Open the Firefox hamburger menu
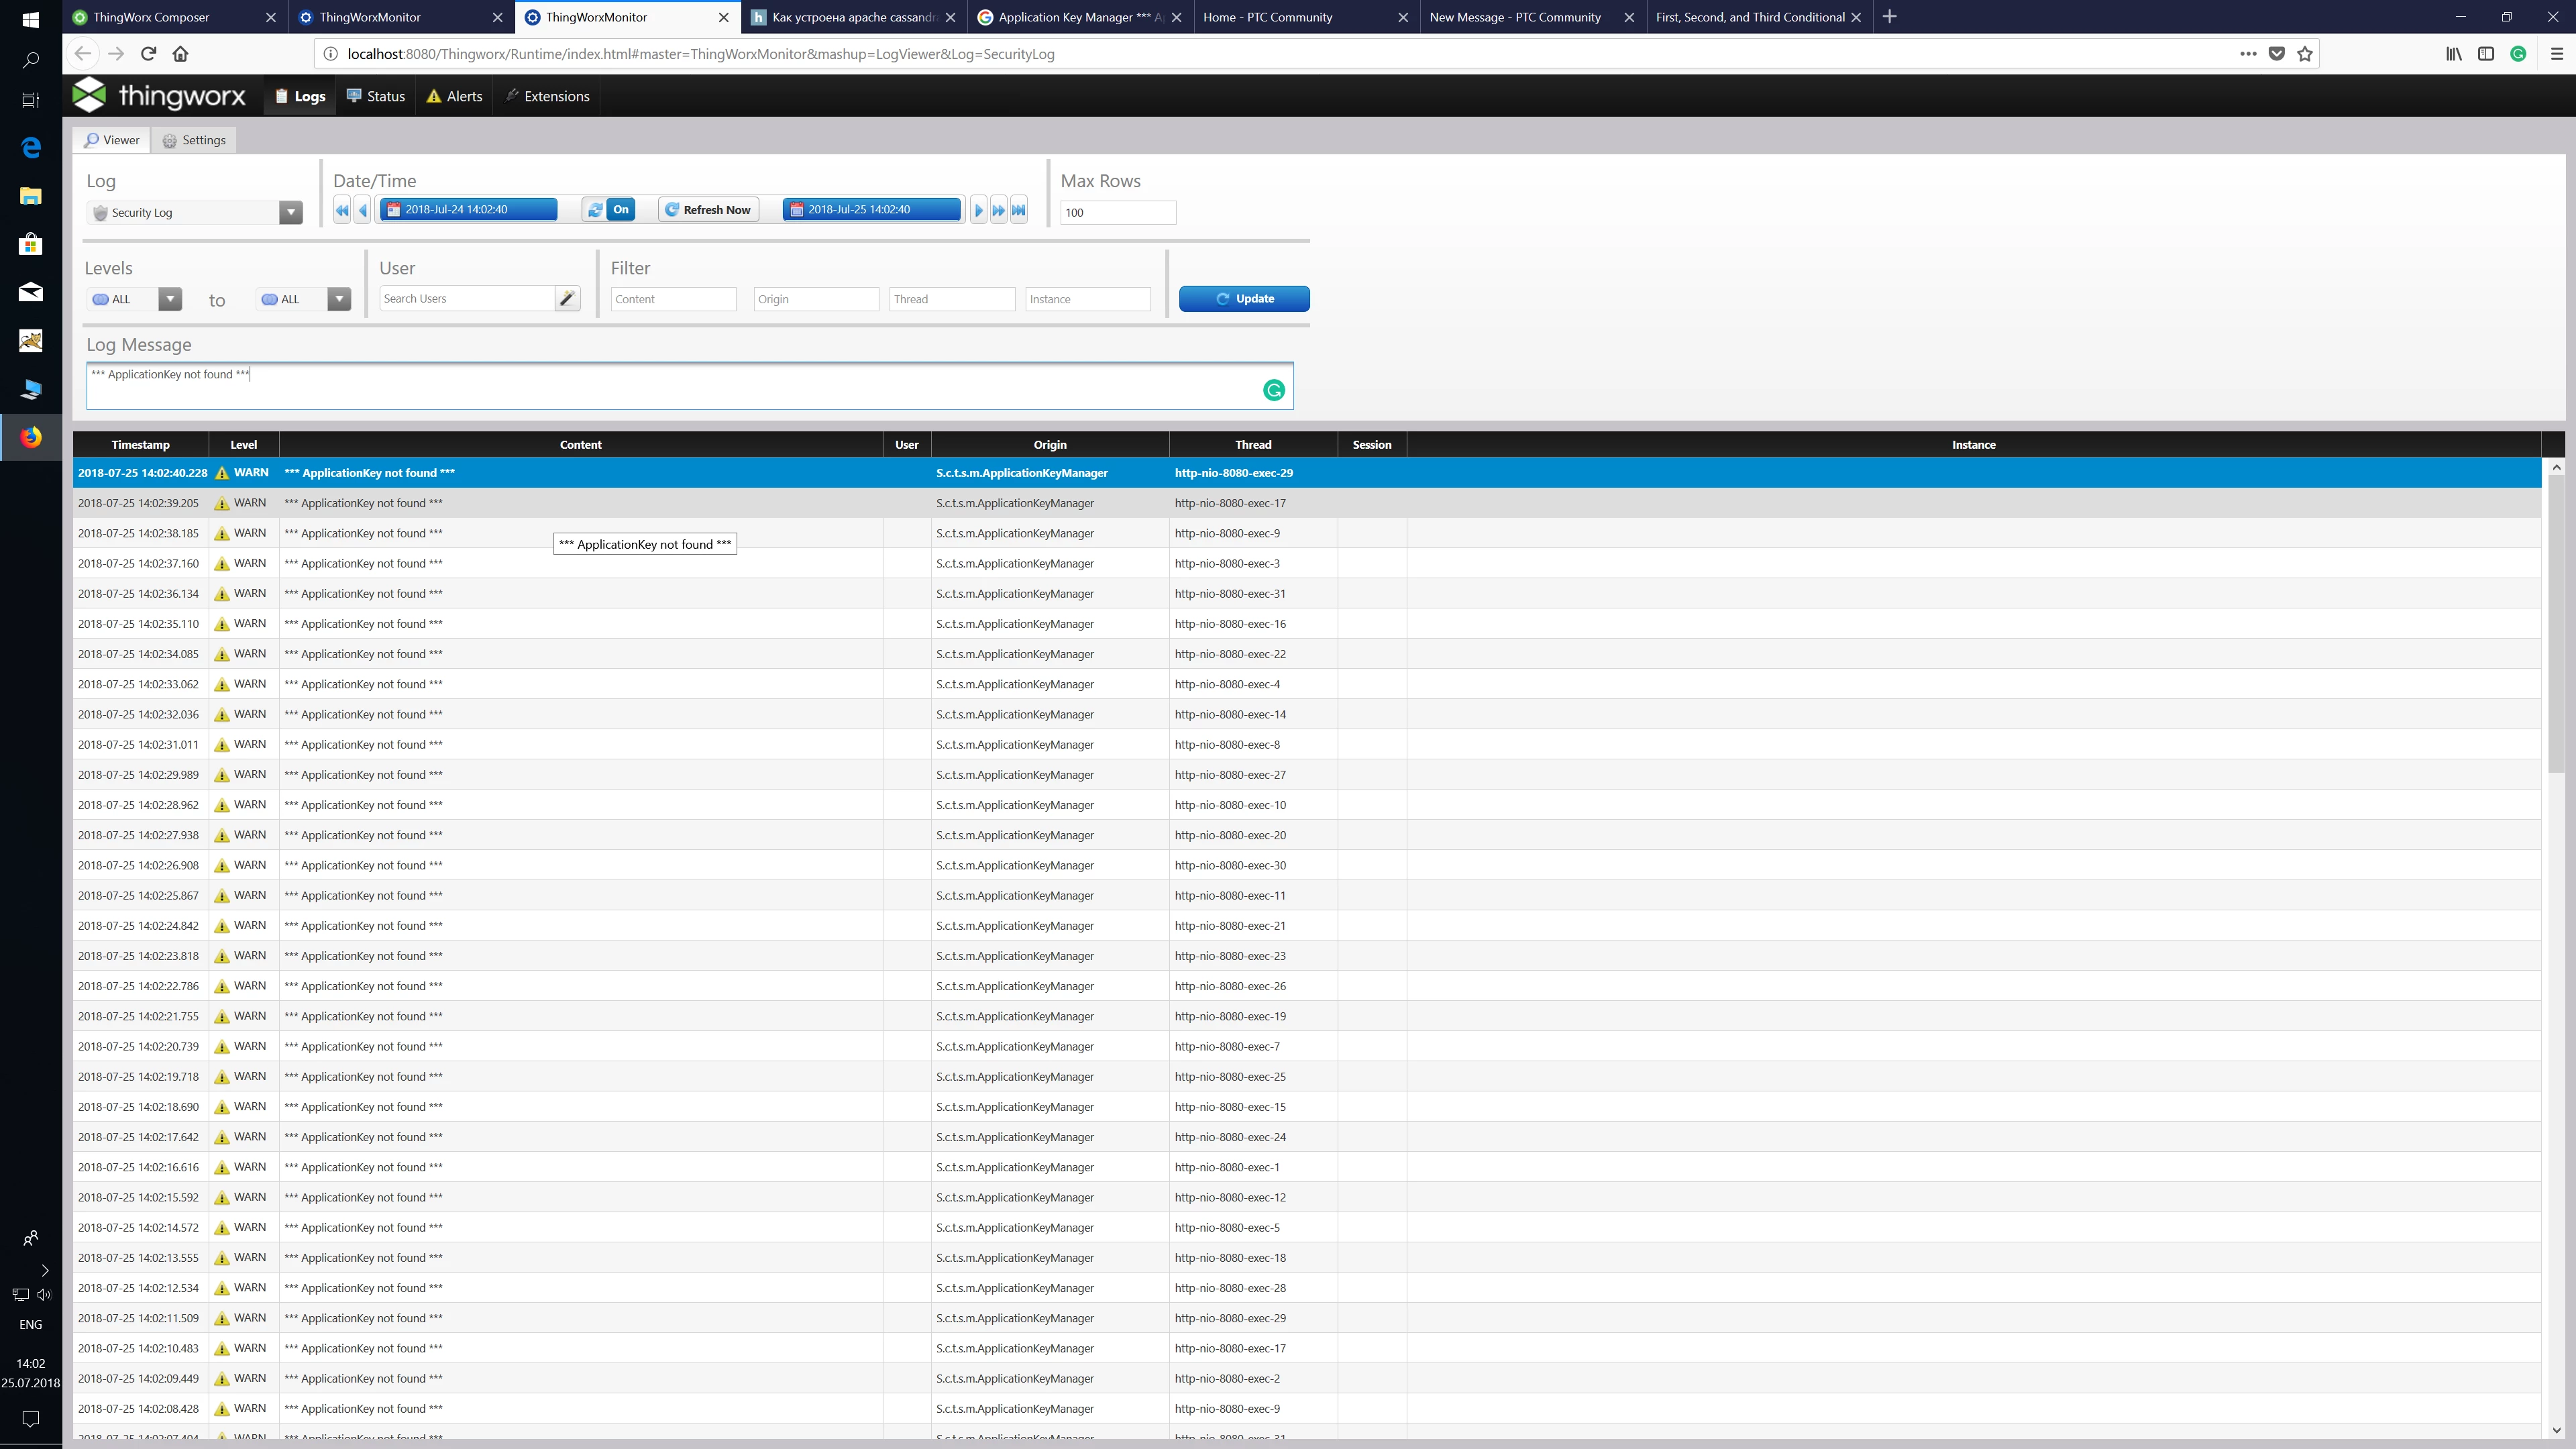This screenshot has height=1449, width=2576. click(2557, 54)
